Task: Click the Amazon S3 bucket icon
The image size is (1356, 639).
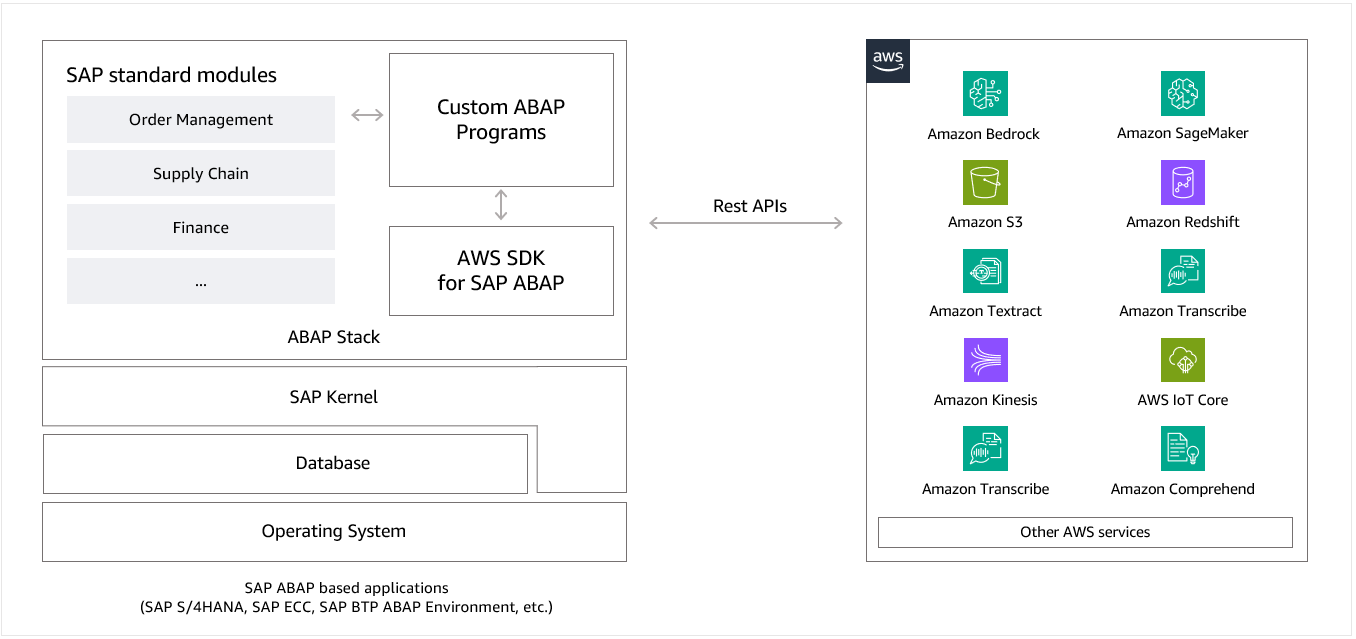Action: click(x=985, y=182)
